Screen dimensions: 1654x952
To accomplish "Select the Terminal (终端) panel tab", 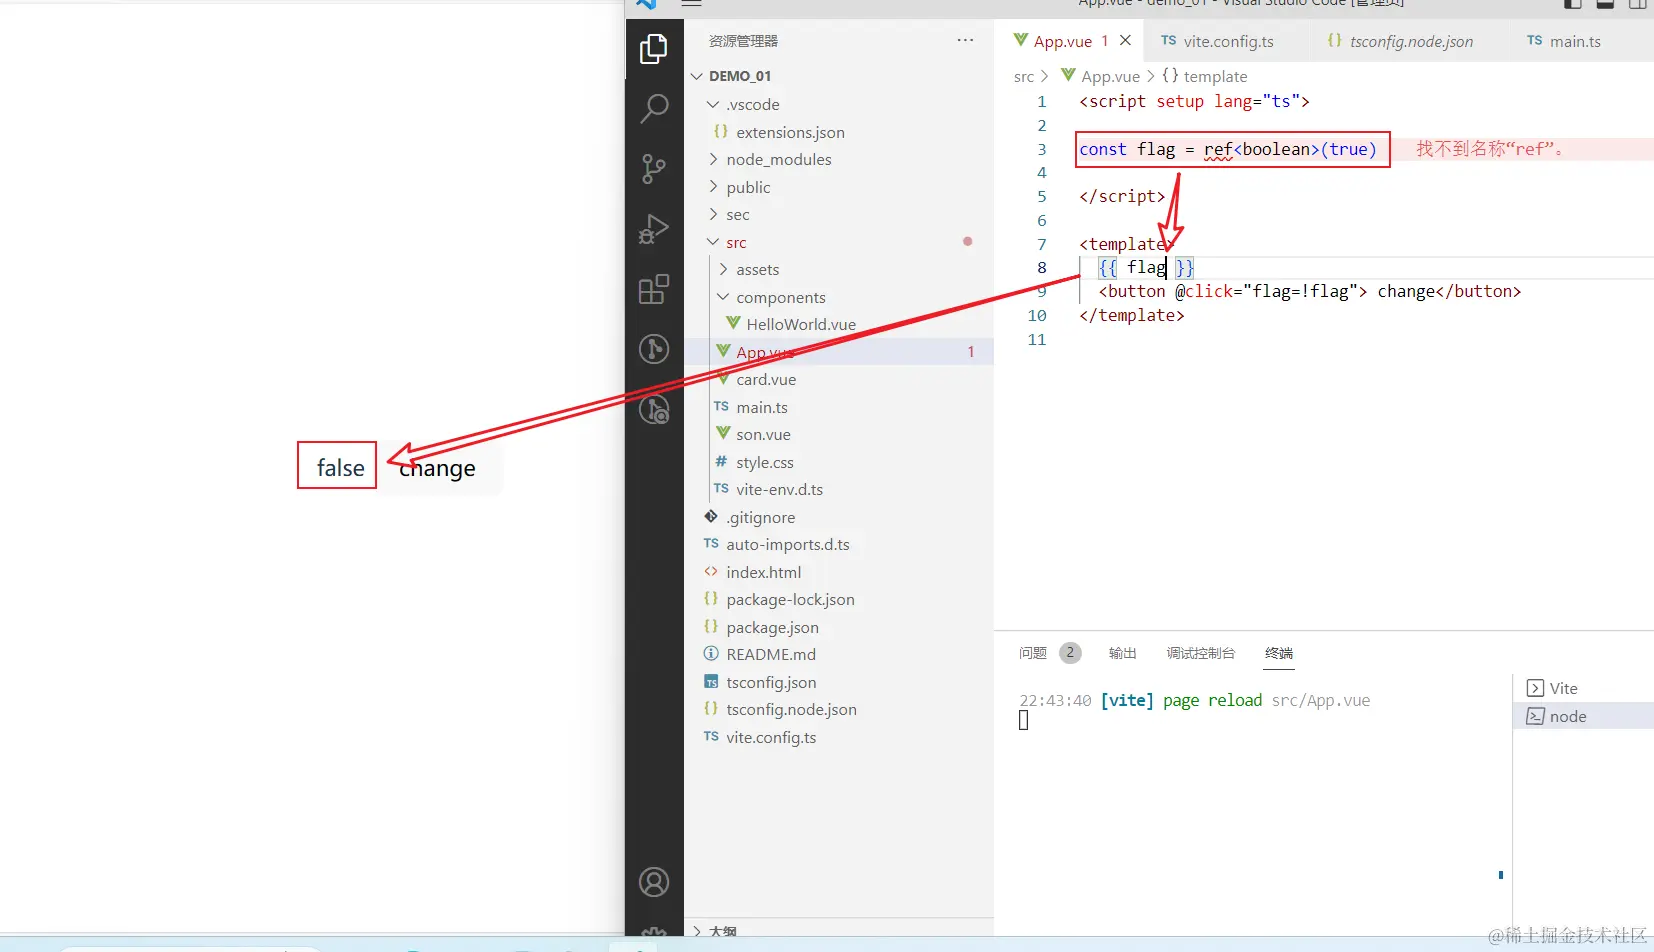I will point(1279,653).
